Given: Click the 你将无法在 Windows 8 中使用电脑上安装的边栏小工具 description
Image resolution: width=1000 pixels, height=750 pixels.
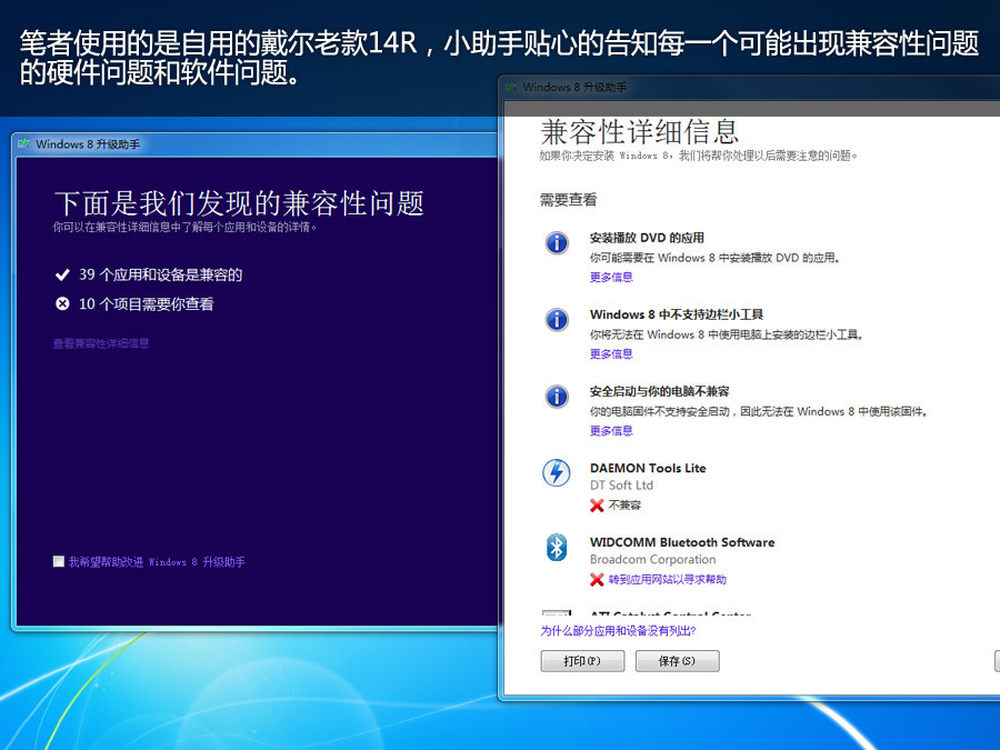Looking at the screenshot, I should tap(726, 334).
